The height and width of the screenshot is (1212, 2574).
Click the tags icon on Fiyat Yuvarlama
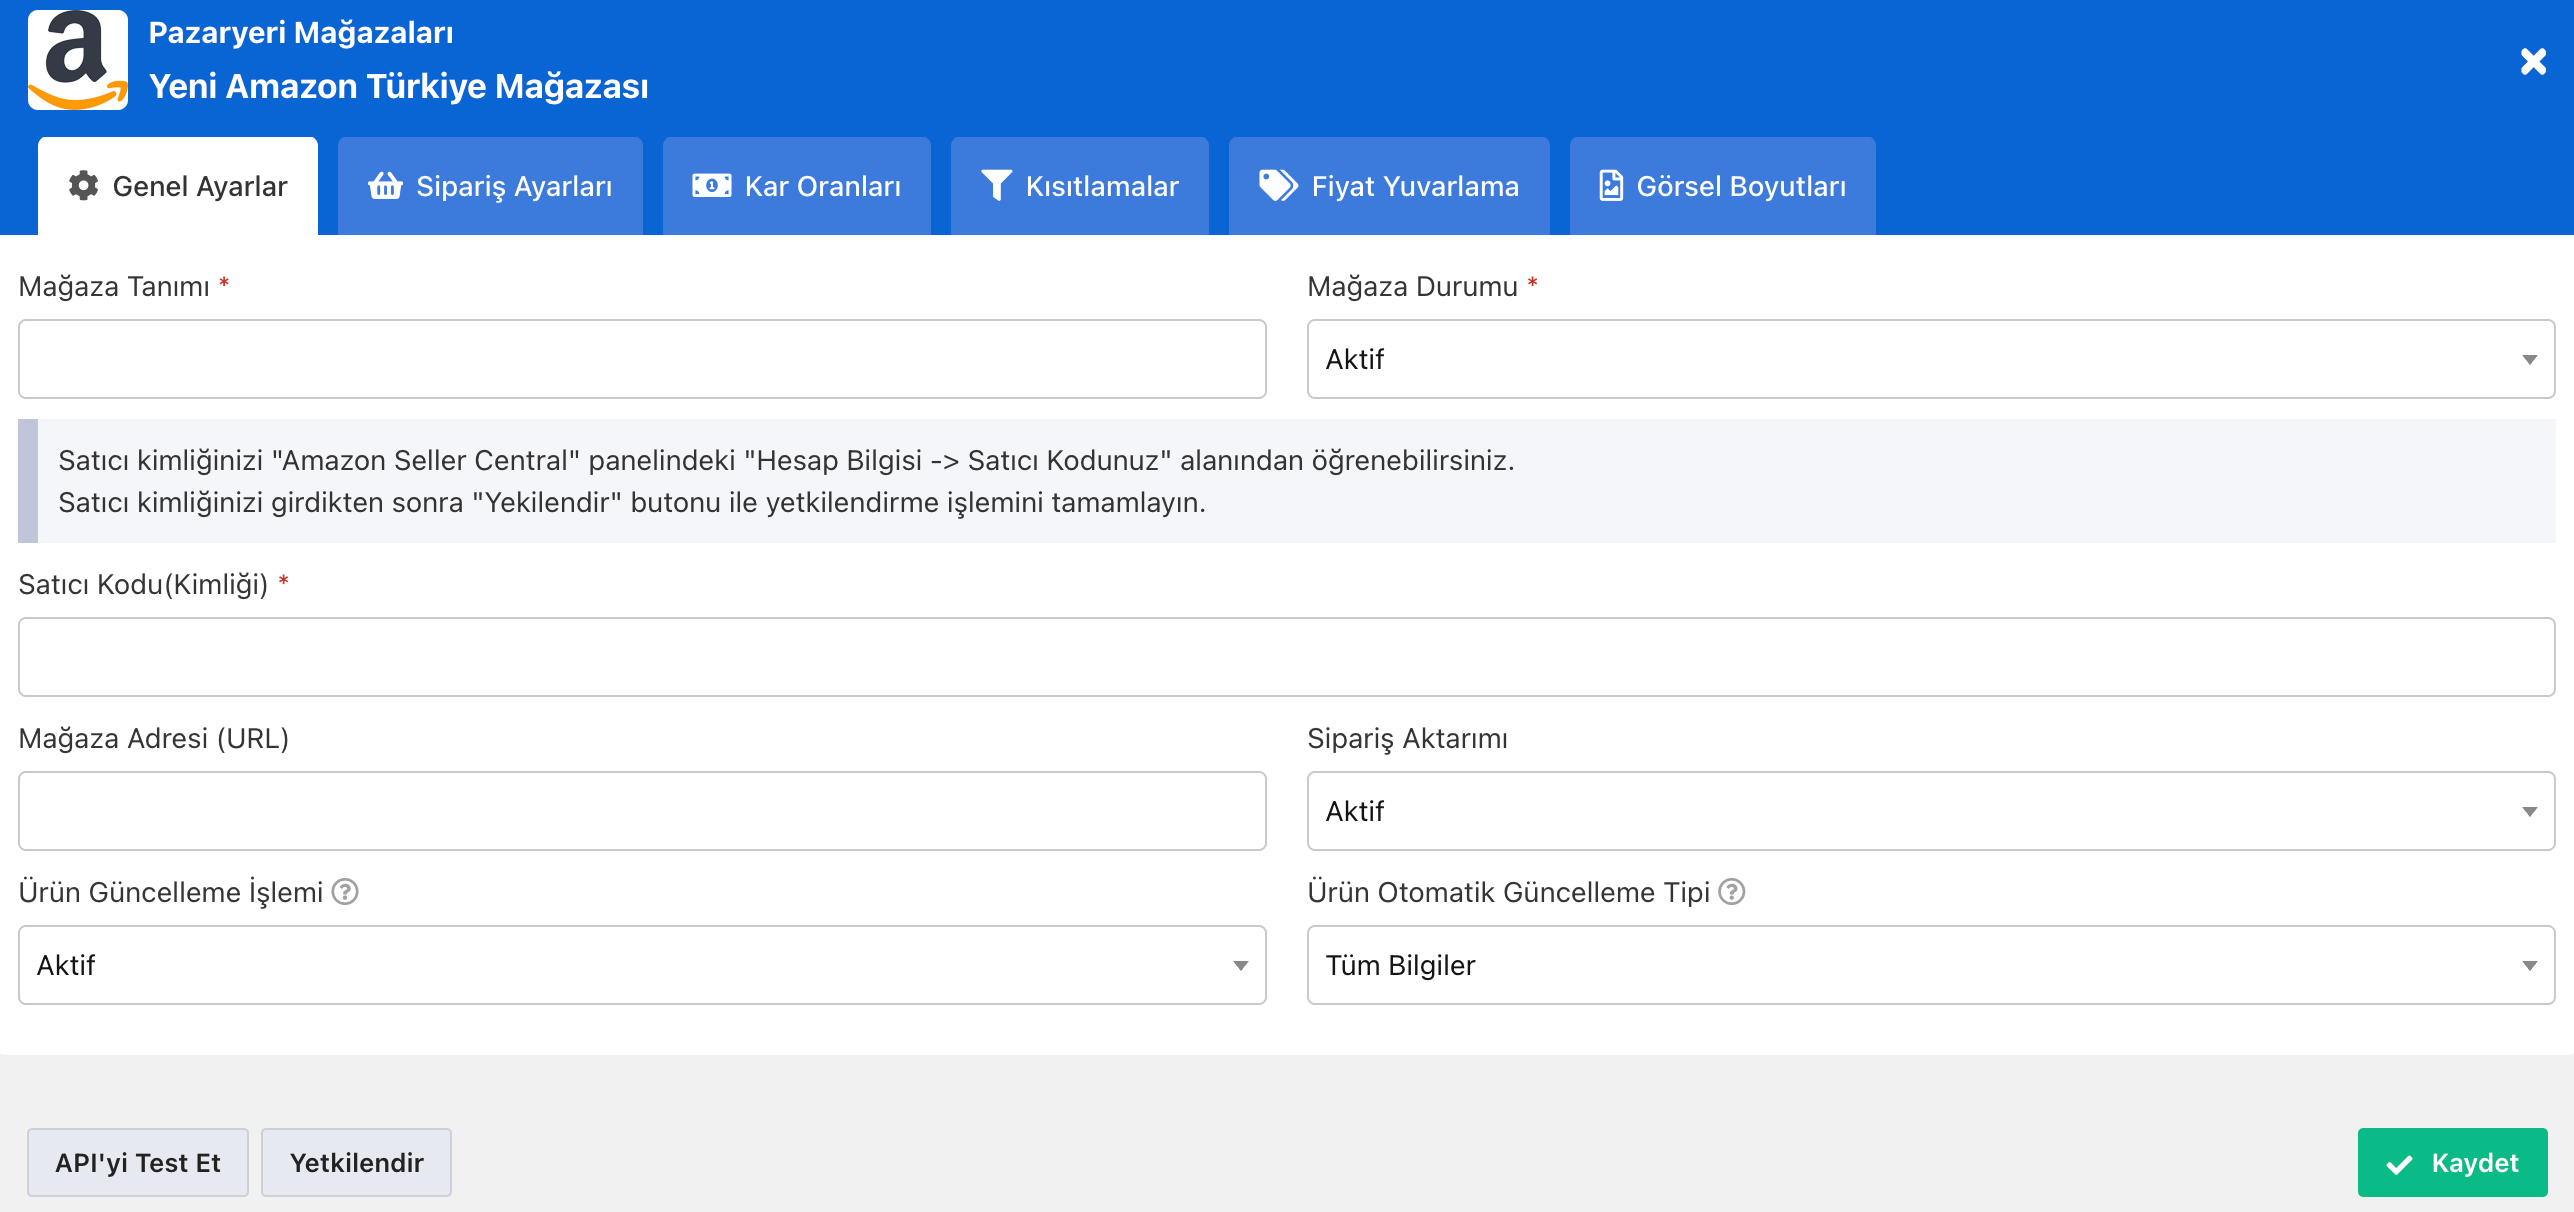1278,186
